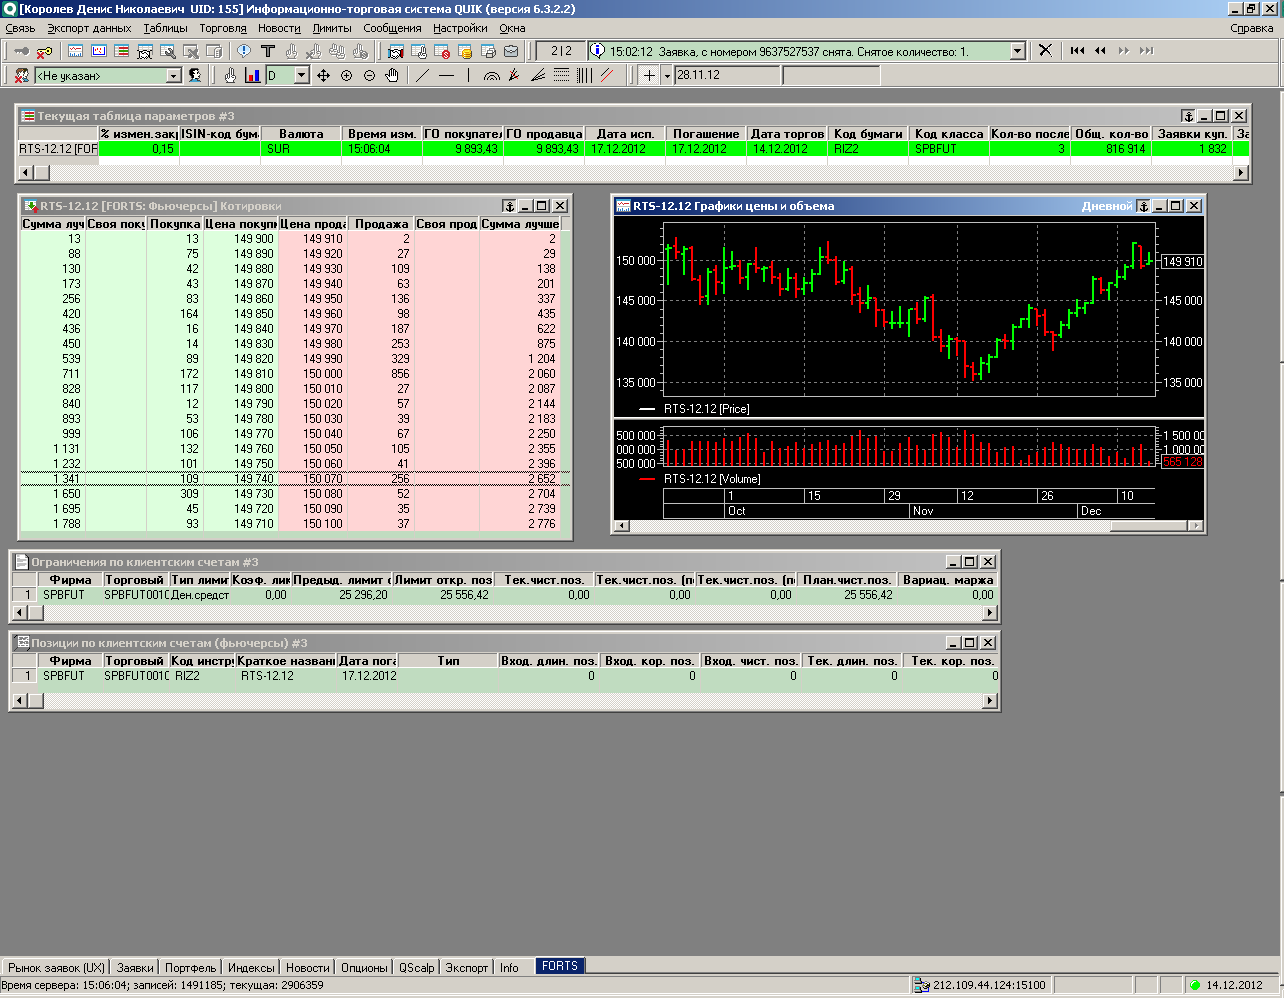This screenshot has width=1284, height=998.
Task: Open the Таблицы menu
Action: 165,28
